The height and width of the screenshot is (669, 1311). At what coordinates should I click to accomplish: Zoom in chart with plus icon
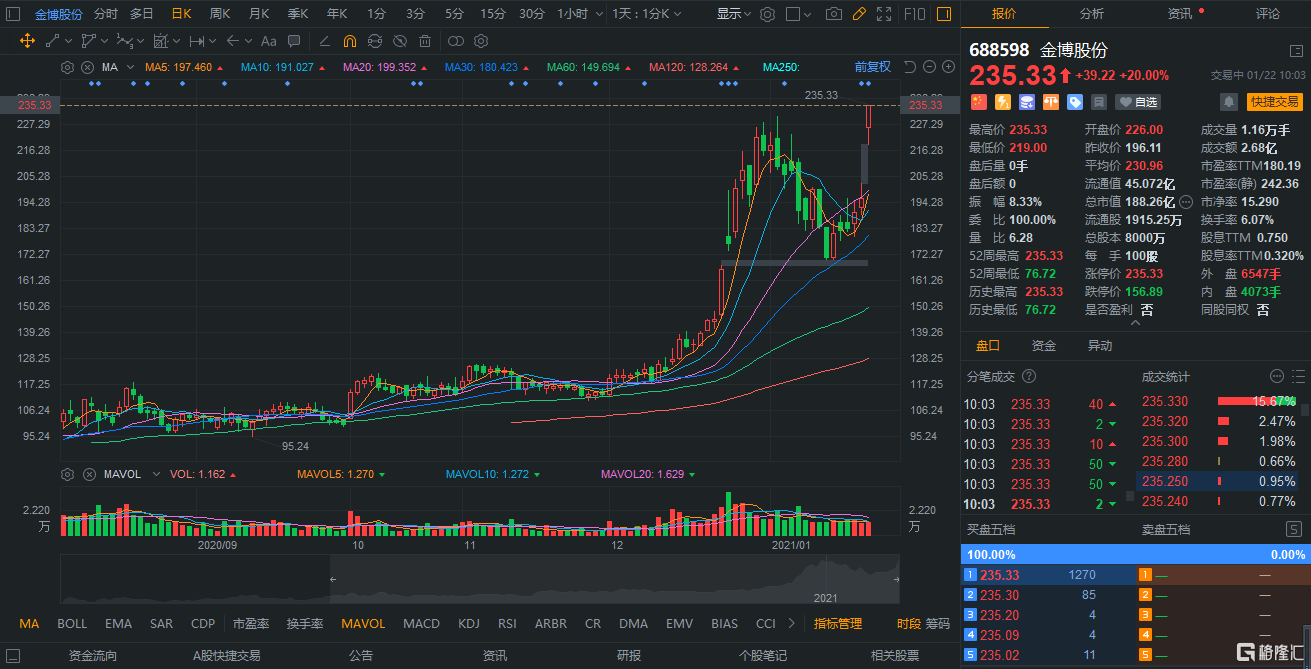[x=948, y=67]
